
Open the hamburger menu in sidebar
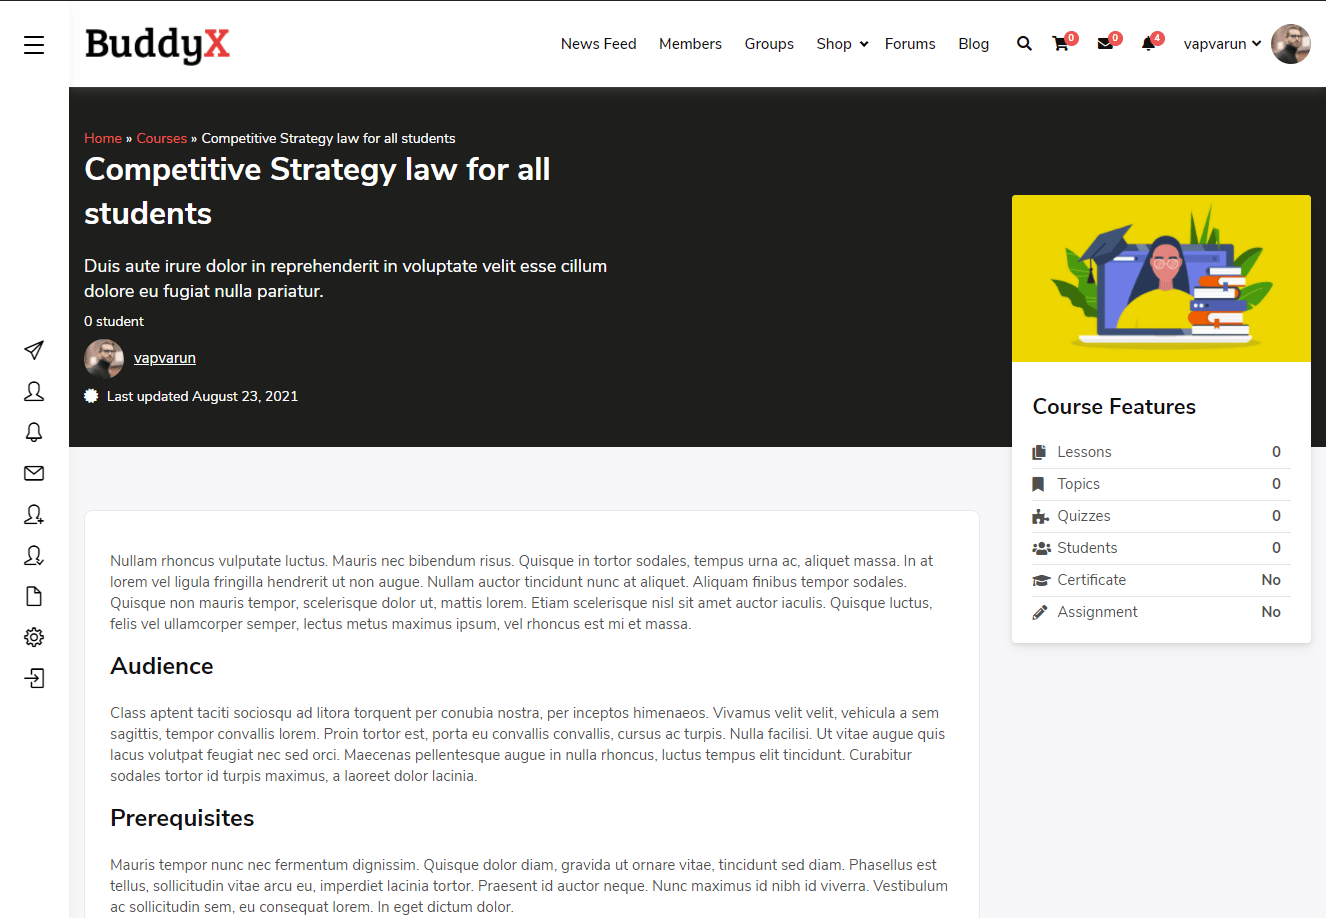(34, 45)
